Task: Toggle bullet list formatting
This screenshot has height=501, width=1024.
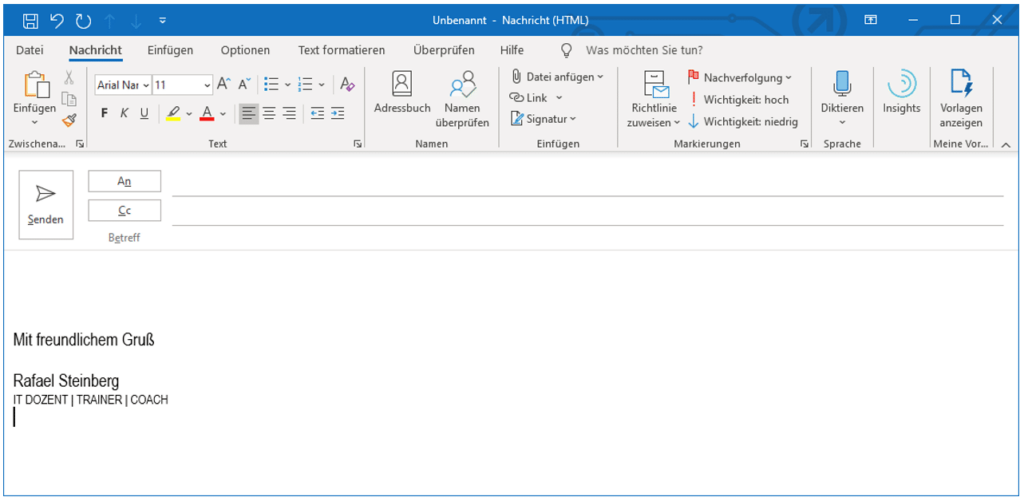Action: 271,84
